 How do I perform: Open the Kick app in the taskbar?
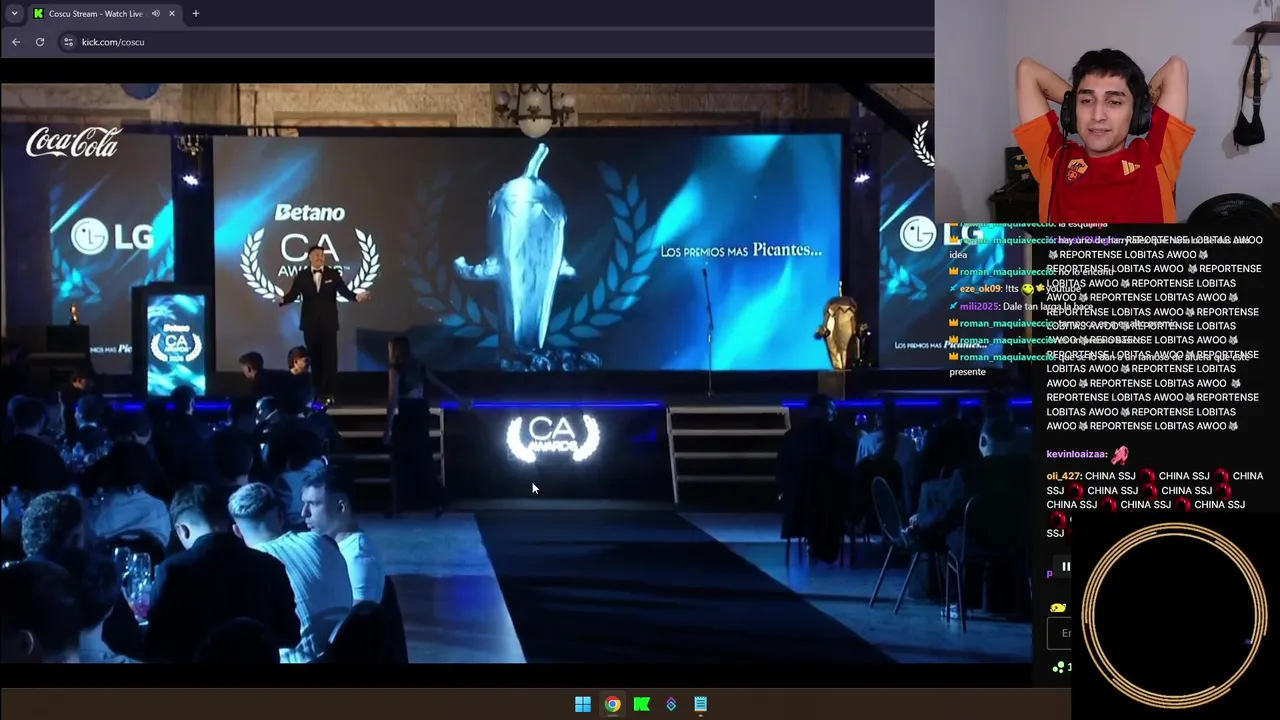pyautogui.click(x=642, y=704)
